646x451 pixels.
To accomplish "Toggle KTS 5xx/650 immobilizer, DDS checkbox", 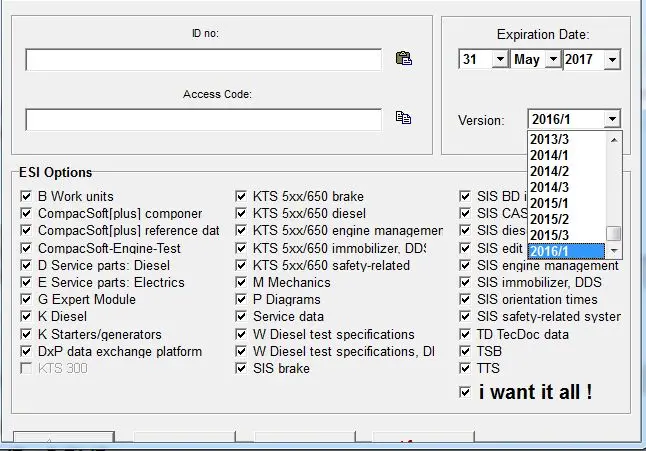I will 241,248.
